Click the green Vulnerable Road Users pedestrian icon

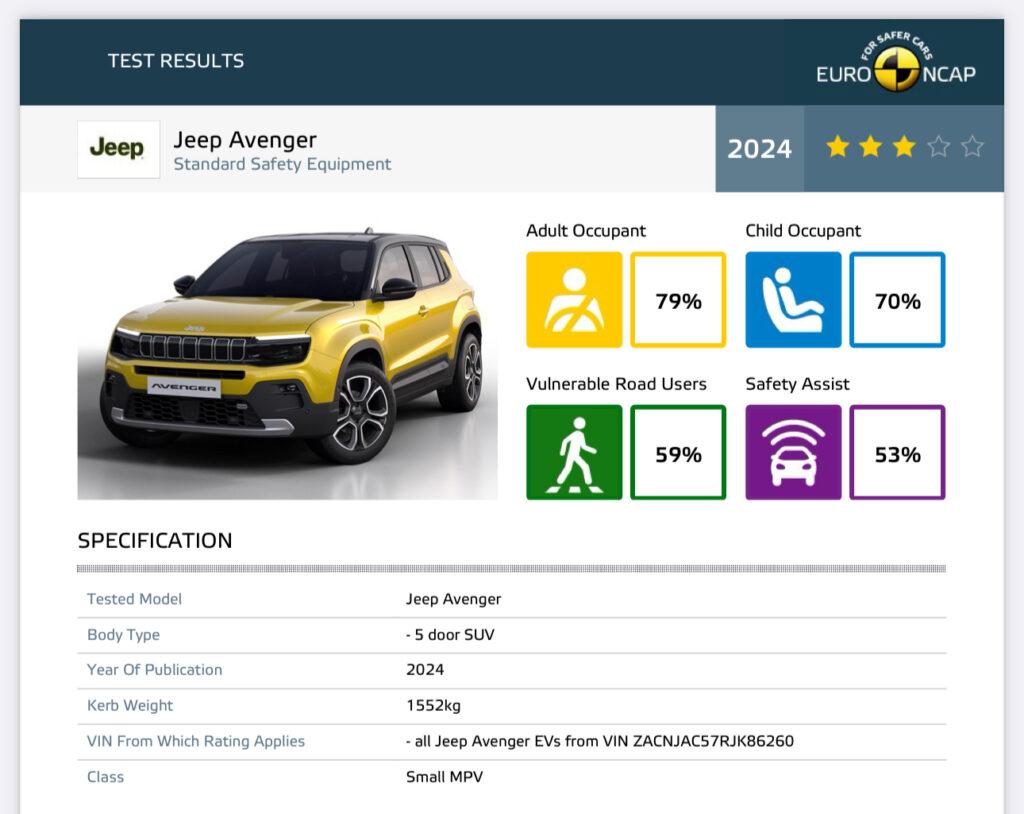point(574,453)
